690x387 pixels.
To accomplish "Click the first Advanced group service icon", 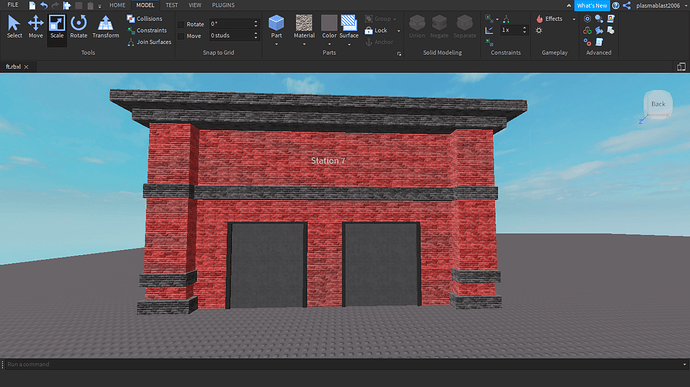I will tap(587, 18).
